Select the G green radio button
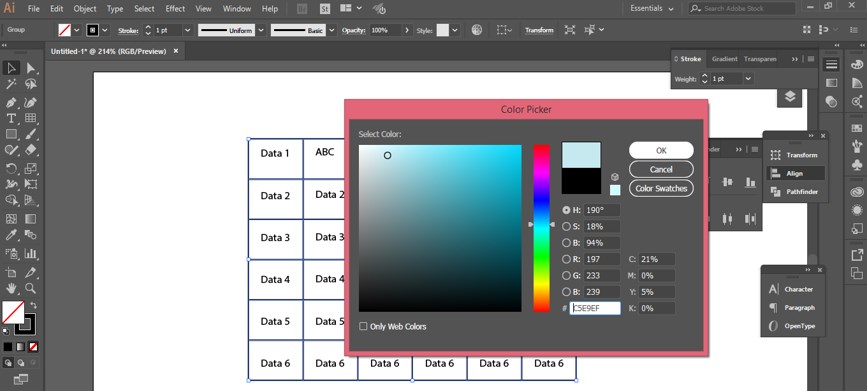The height and width of the screenshot is (391, 867). coord(566,275)
